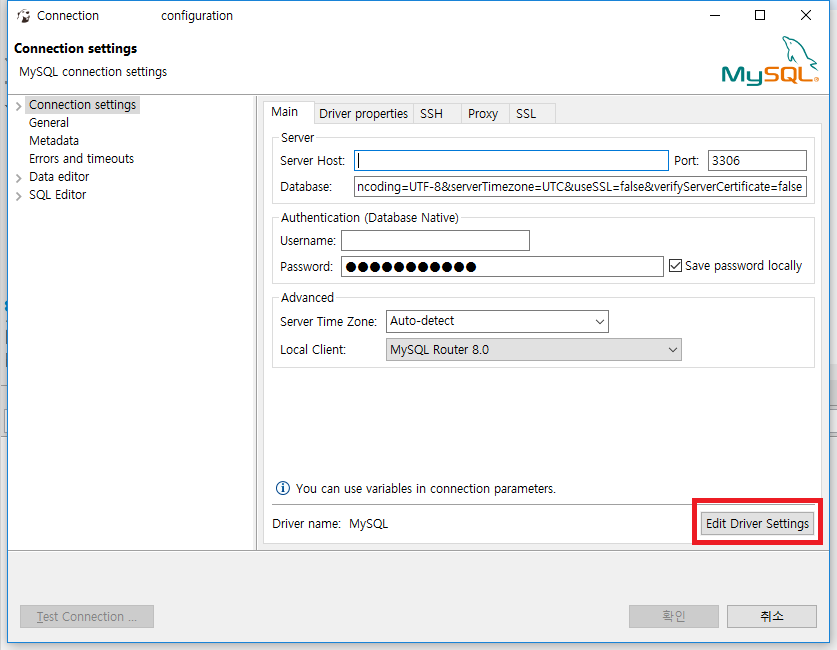Click the MySQL dolphin logo
Viewport: 837px width, 650px height.
[770, 61]
